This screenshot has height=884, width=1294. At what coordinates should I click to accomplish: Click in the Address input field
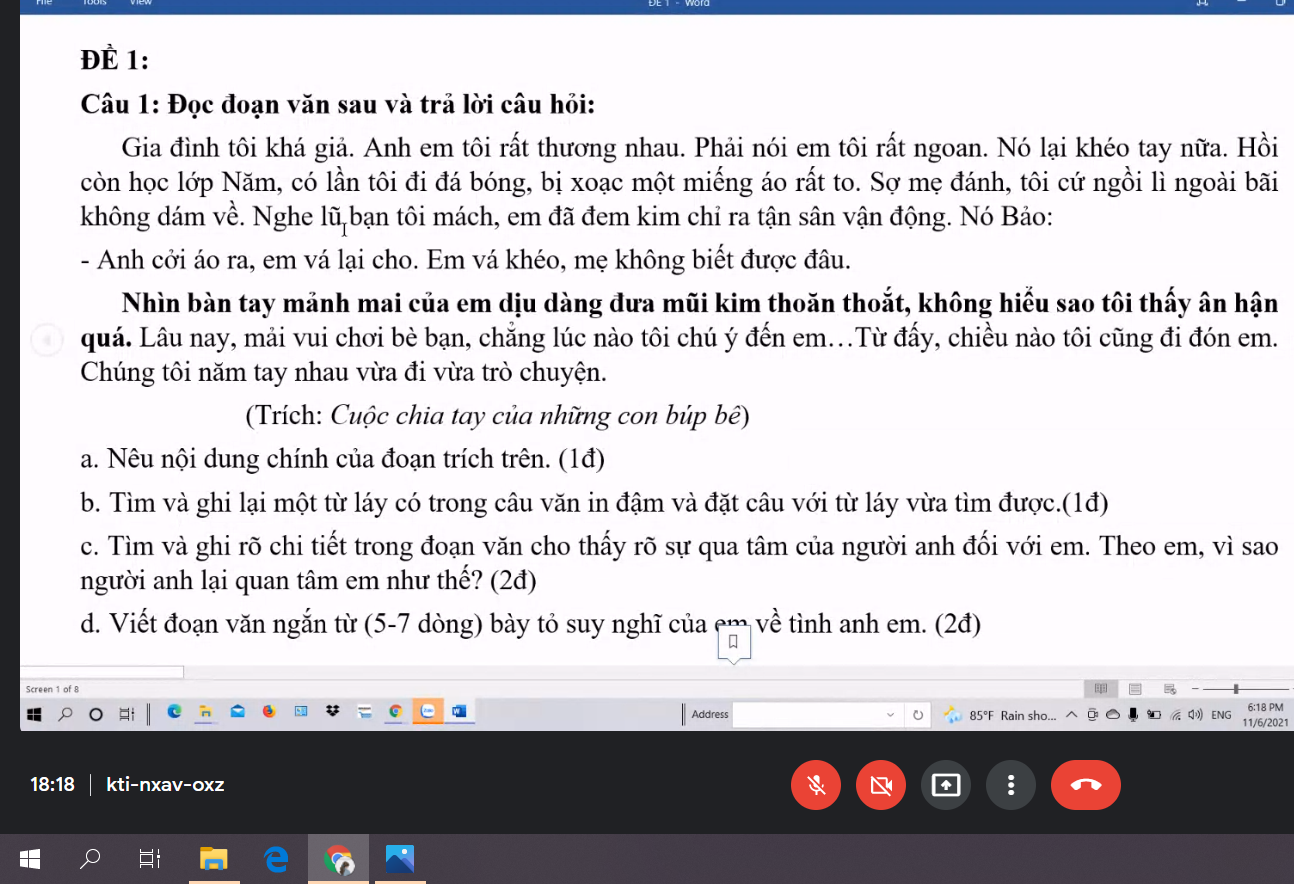808,715
